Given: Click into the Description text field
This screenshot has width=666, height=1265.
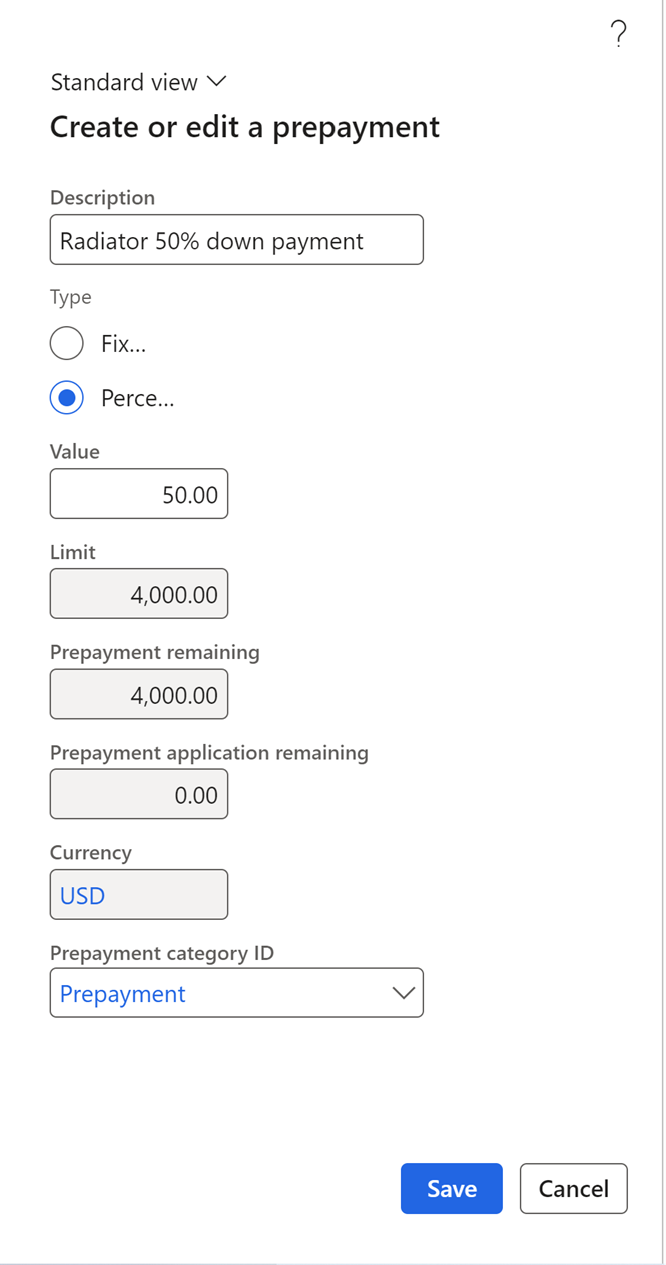Looking at the screenshot, I should tap(236, 241).
